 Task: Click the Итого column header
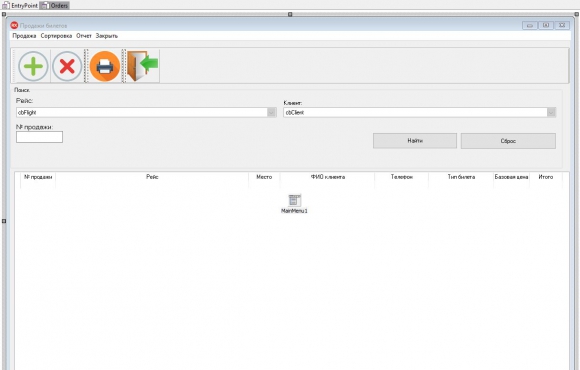coord(546,177)
